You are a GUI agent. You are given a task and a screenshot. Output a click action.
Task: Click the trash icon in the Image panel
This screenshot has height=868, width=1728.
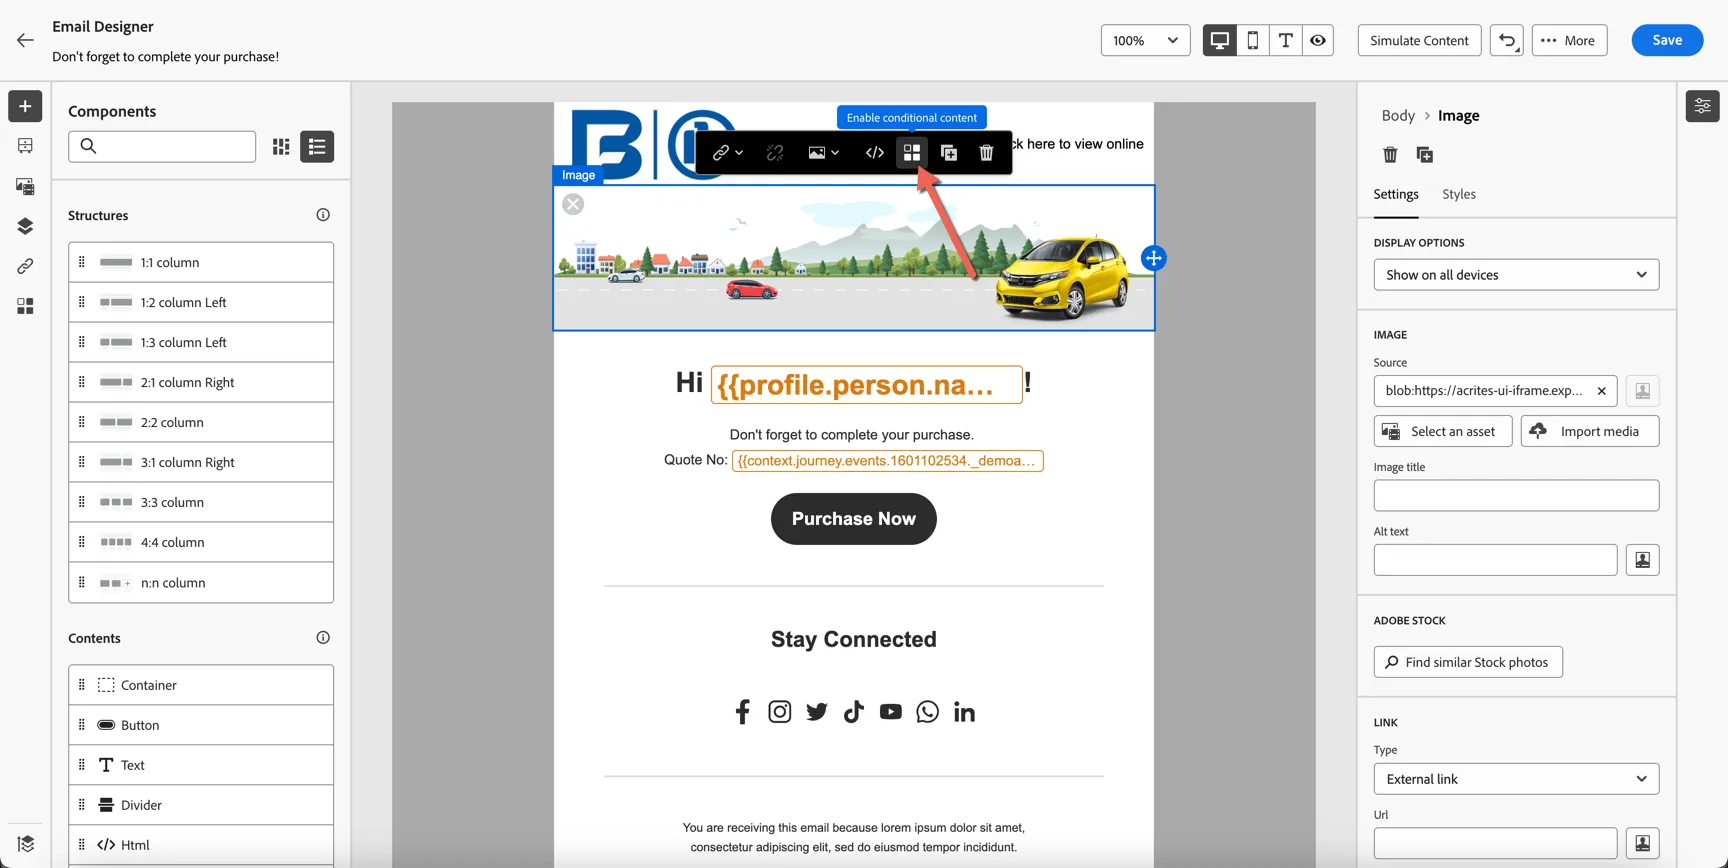point(1390,154)
